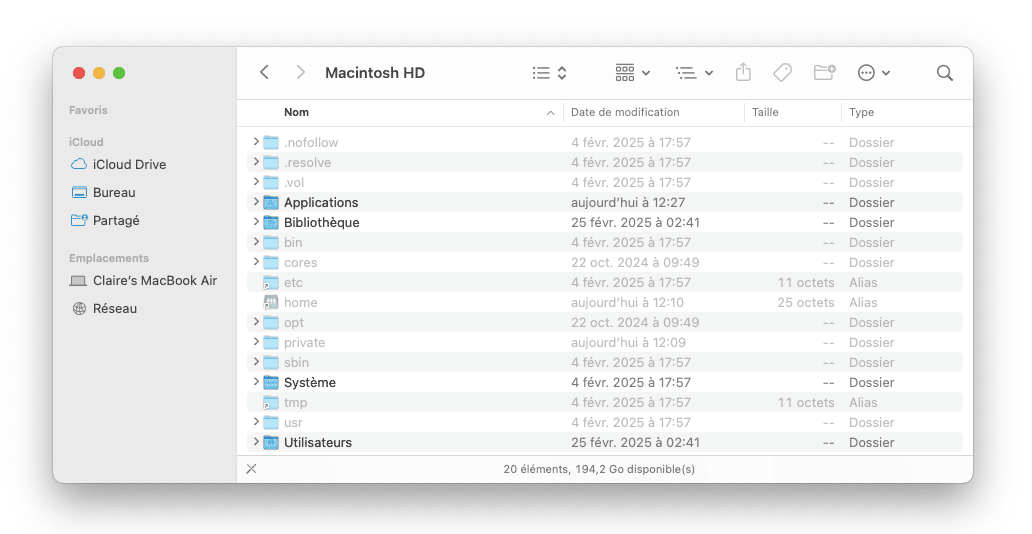Click the tmp alias icon
The height and width of the screenshot is (534, 1032).
(x=271, y=402)
